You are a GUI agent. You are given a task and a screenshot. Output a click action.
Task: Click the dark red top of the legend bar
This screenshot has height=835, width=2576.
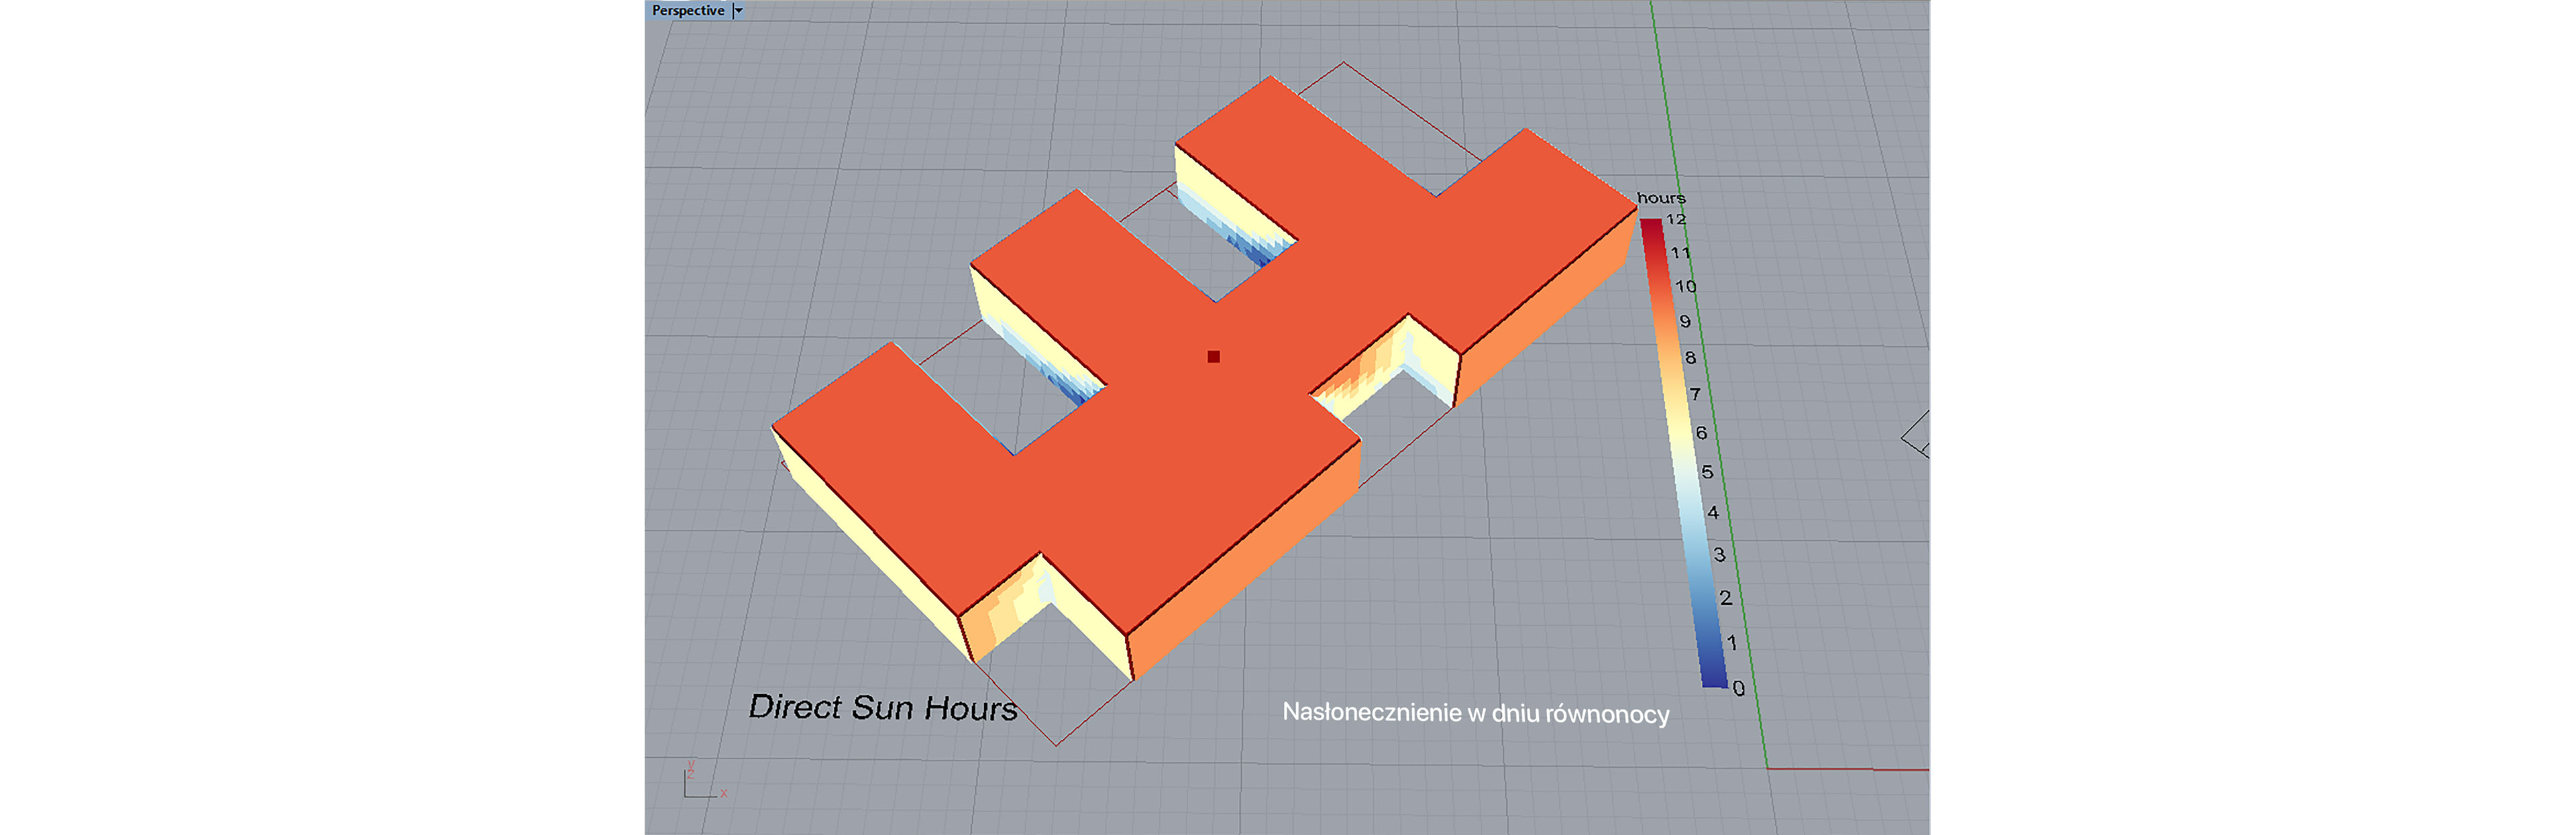coord(1651,226)
